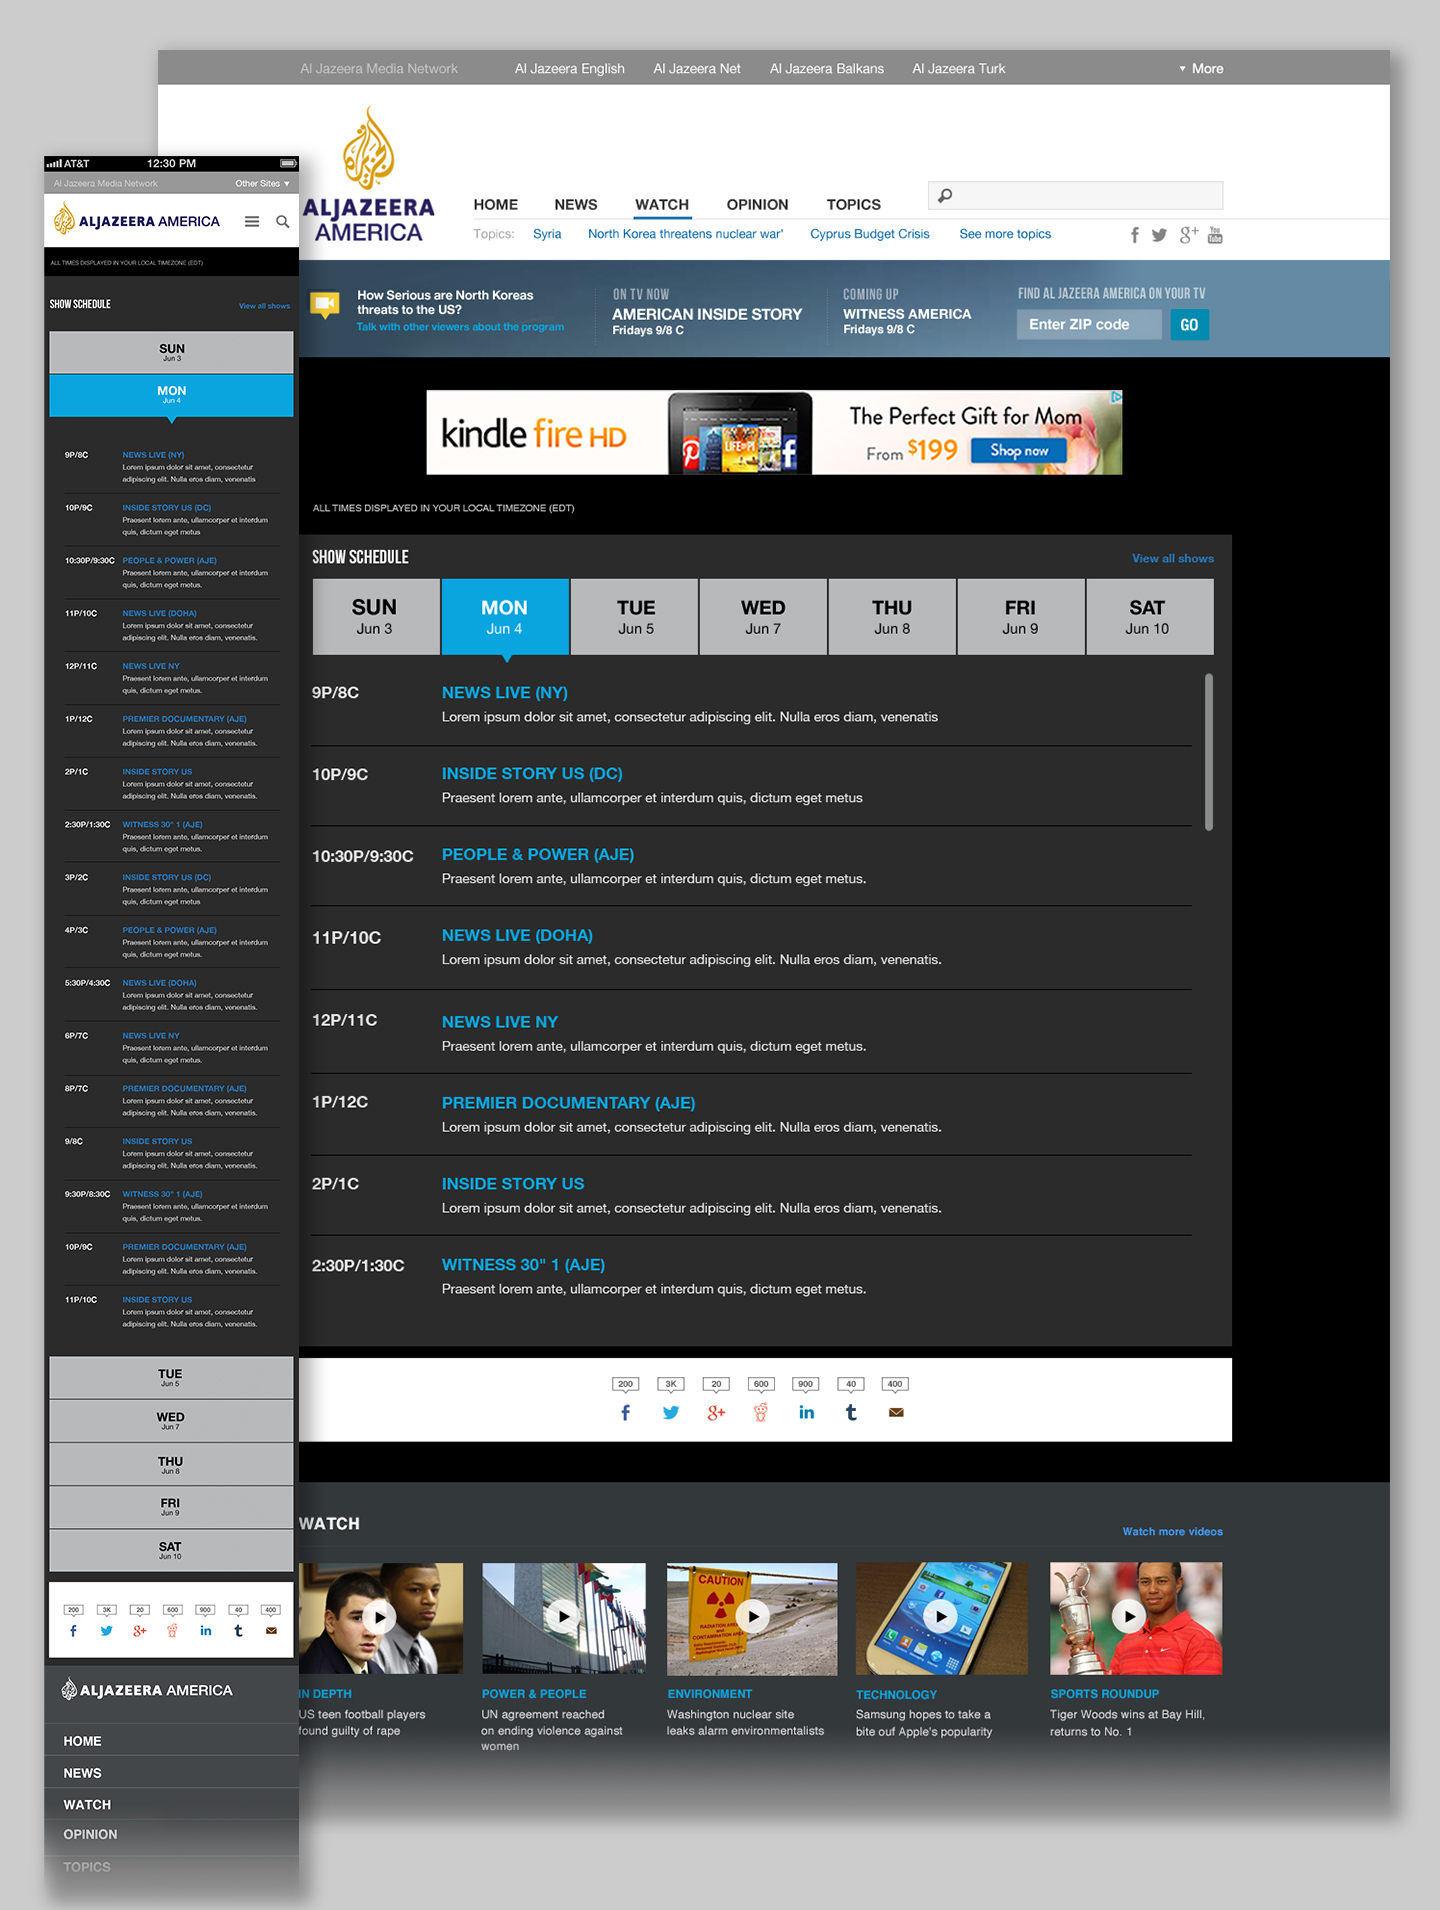
Task: Open TOPICS in the main navigation
Action: [x=853, y=205]
